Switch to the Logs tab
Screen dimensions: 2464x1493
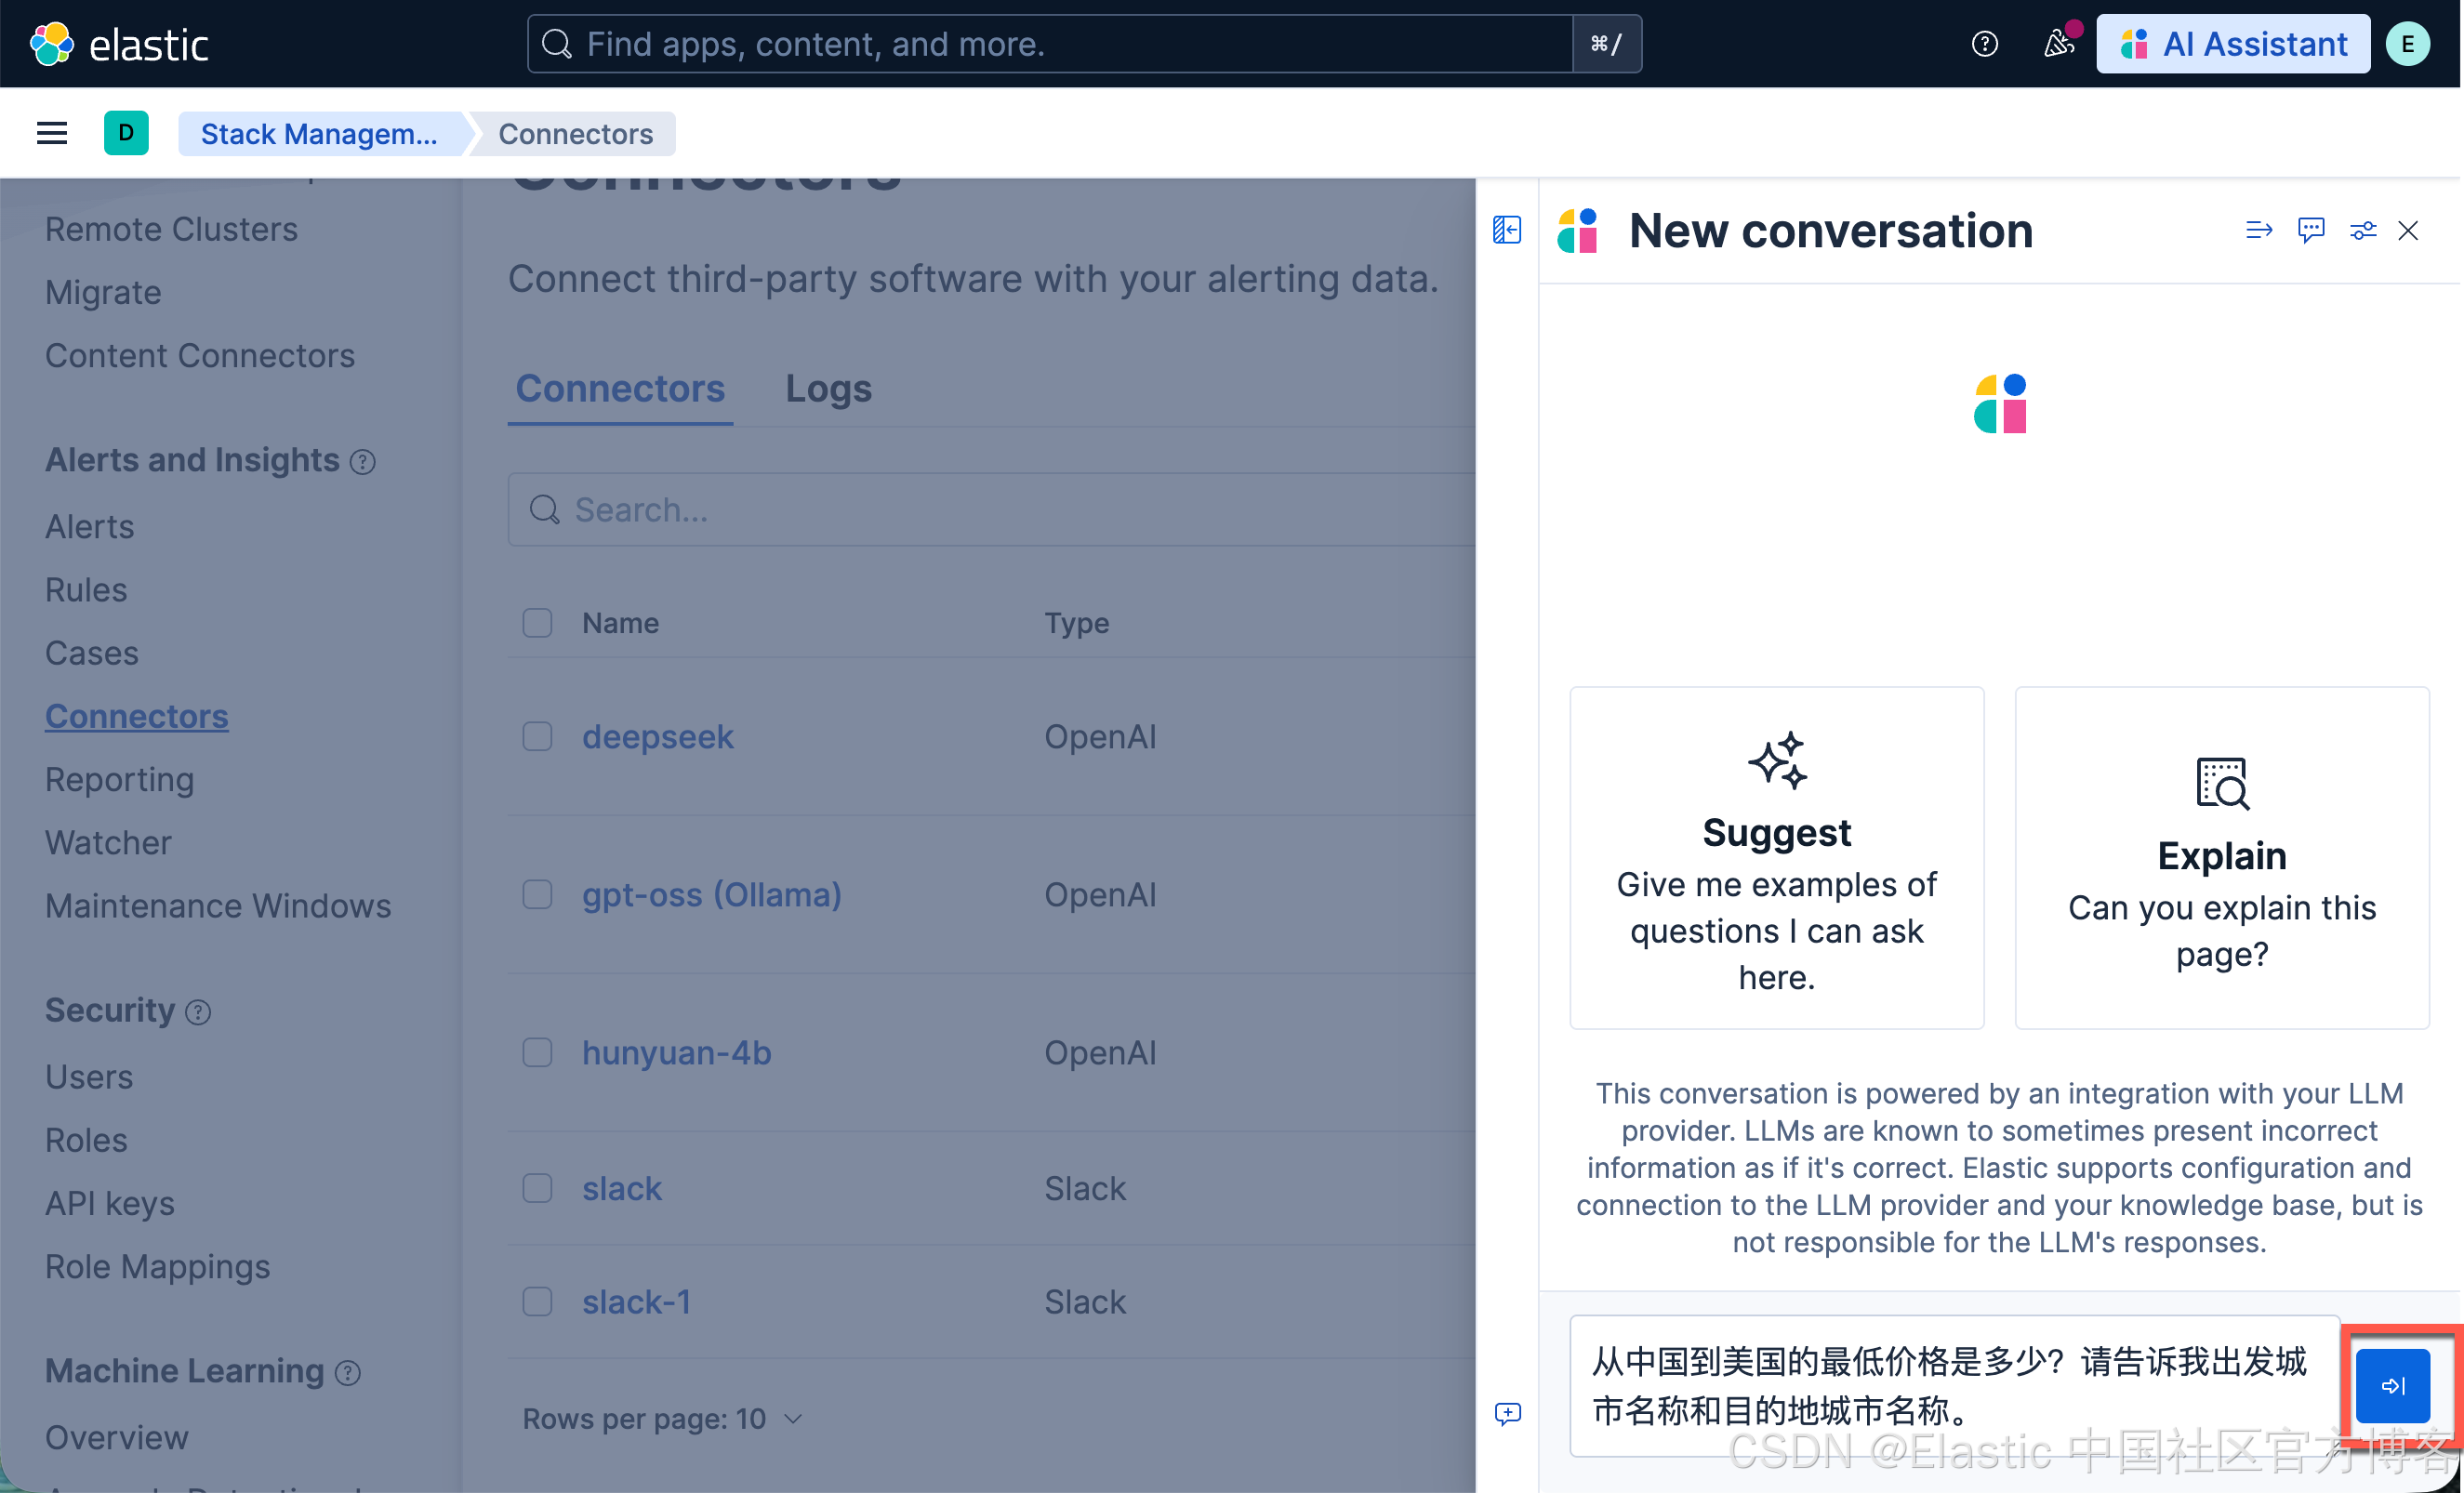click(828, 388)
